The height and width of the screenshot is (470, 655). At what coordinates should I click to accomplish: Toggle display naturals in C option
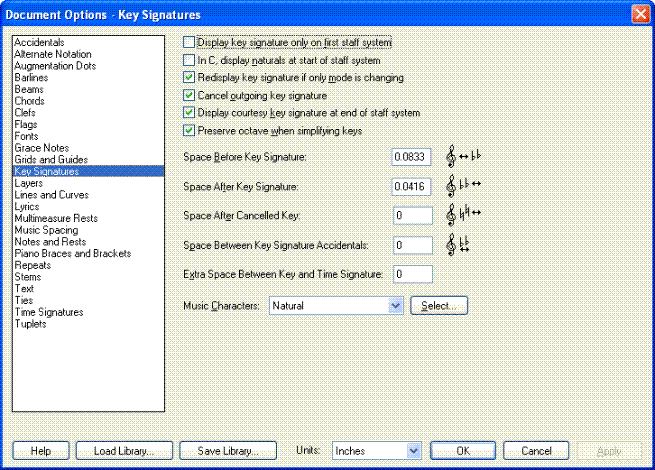pos(190,60)
